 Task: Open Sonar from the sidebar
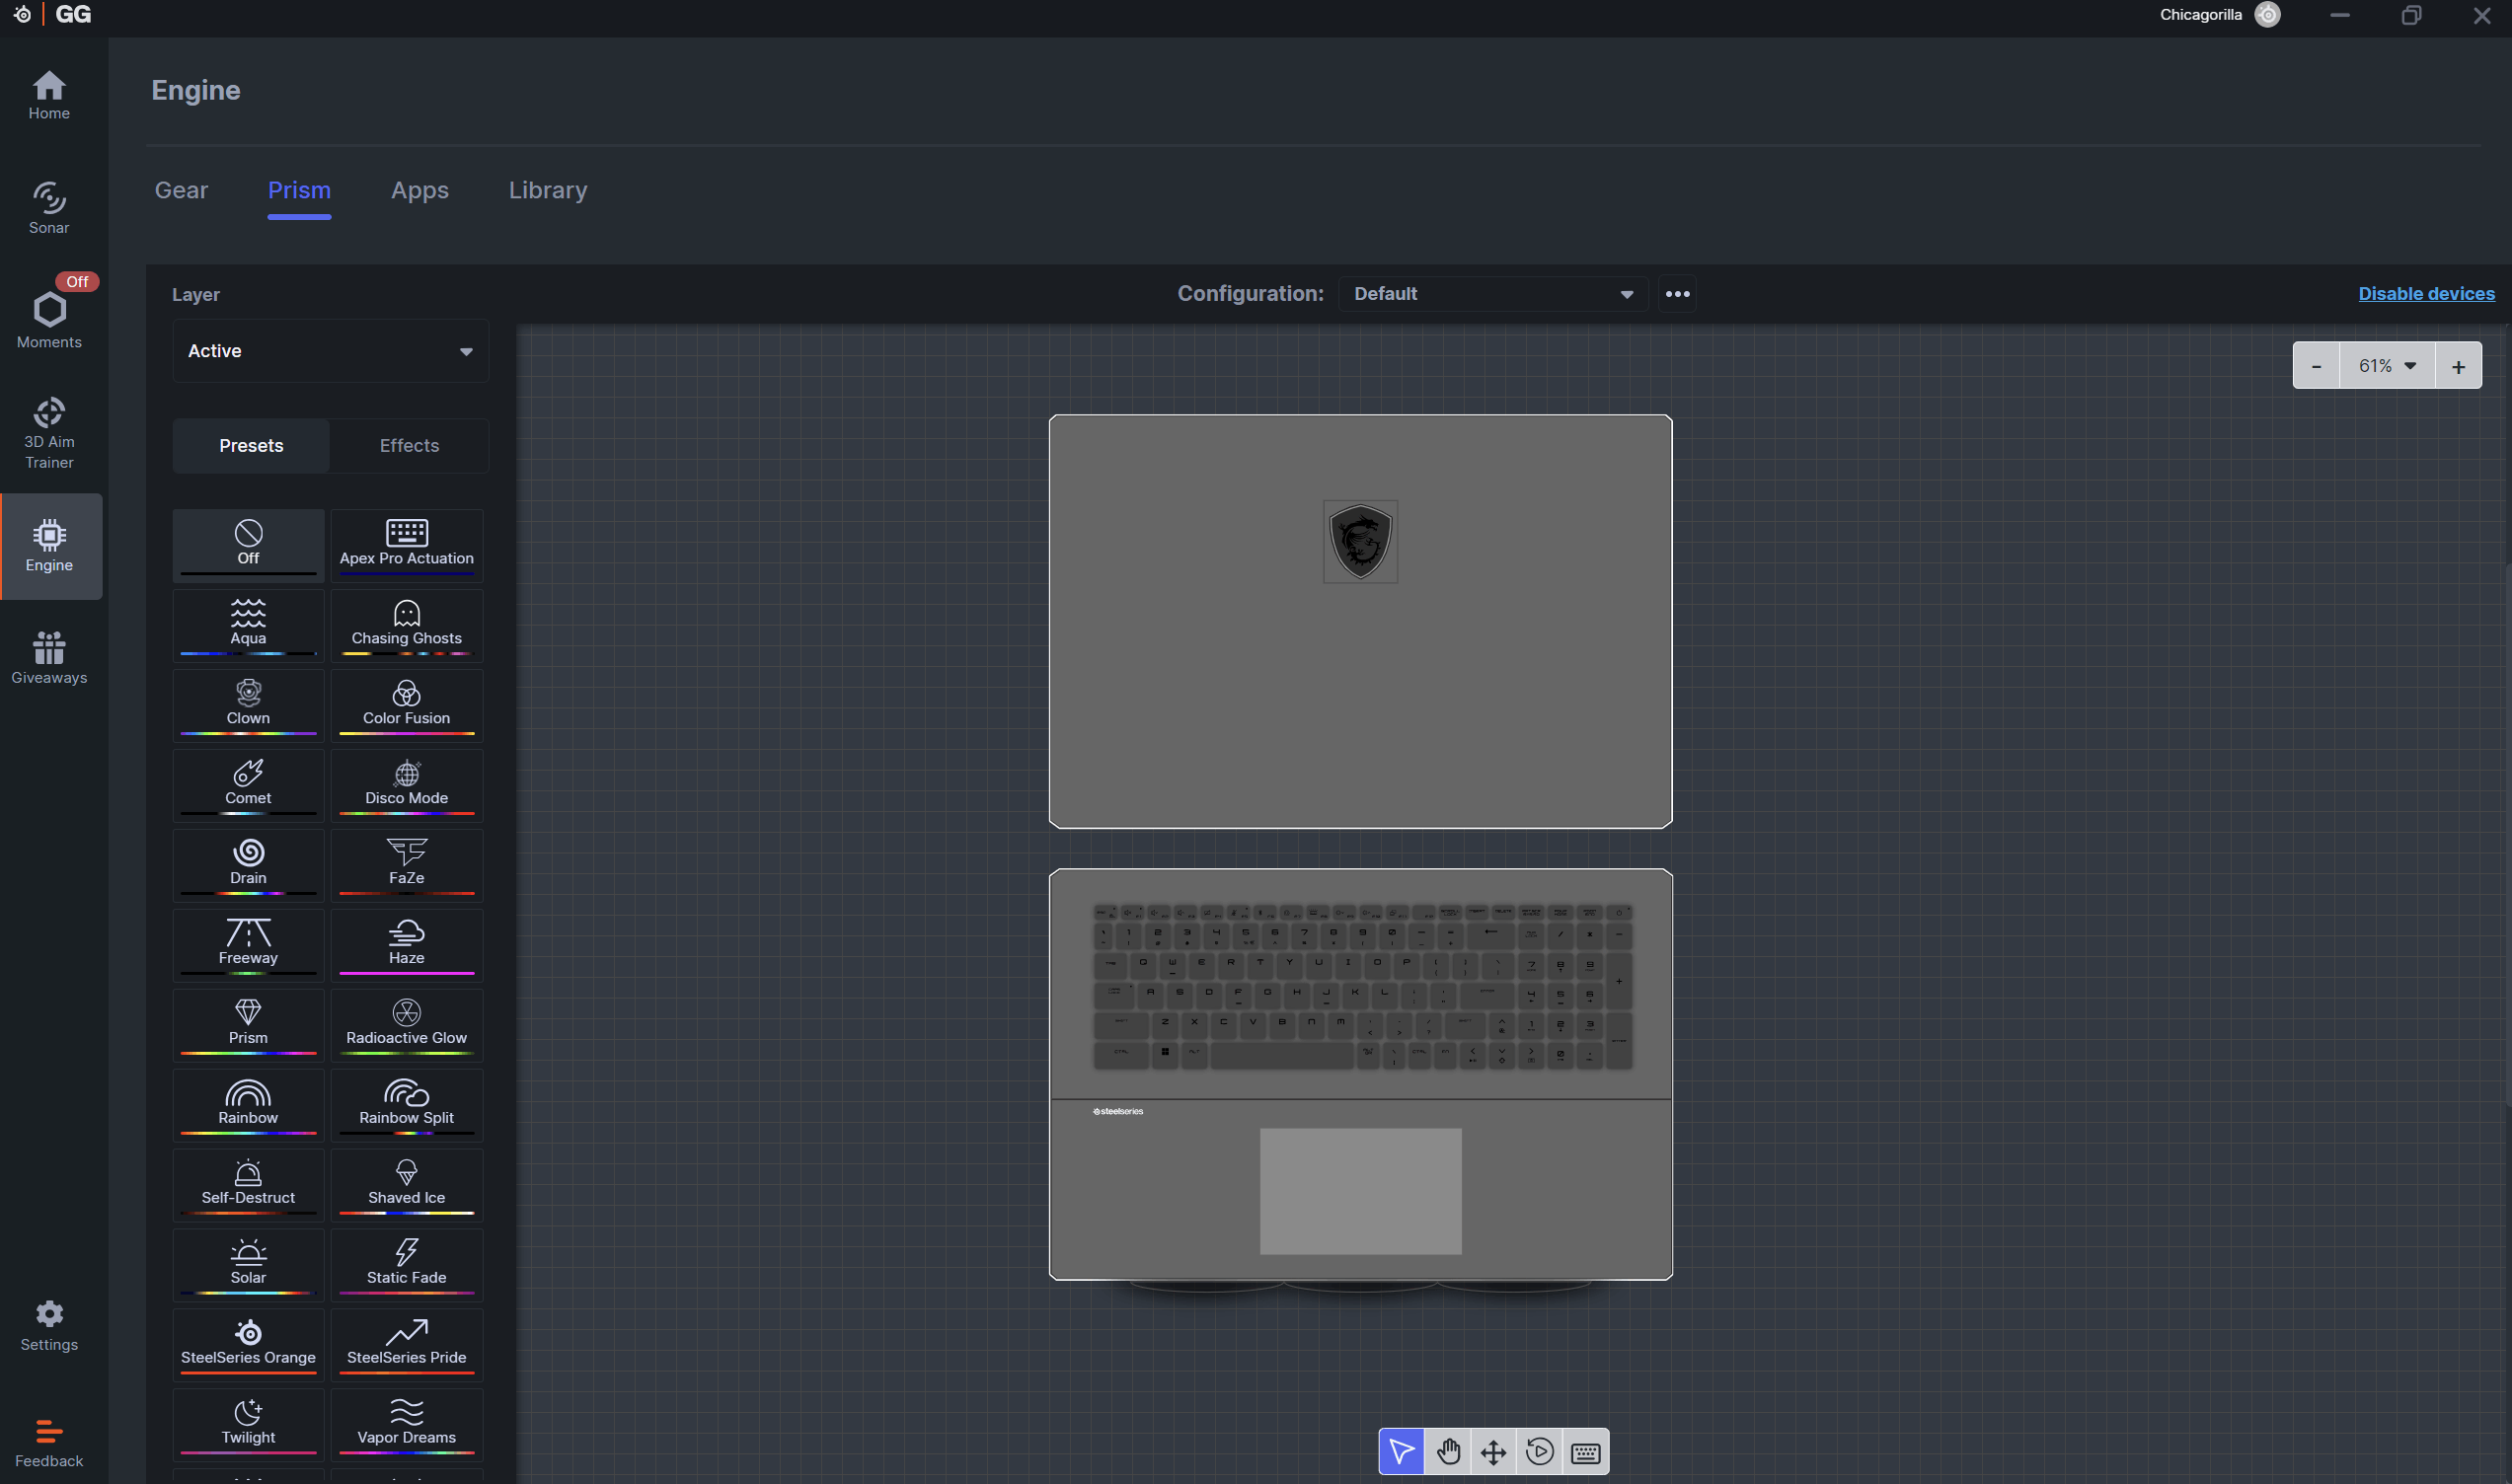click(x=49, y=207)
